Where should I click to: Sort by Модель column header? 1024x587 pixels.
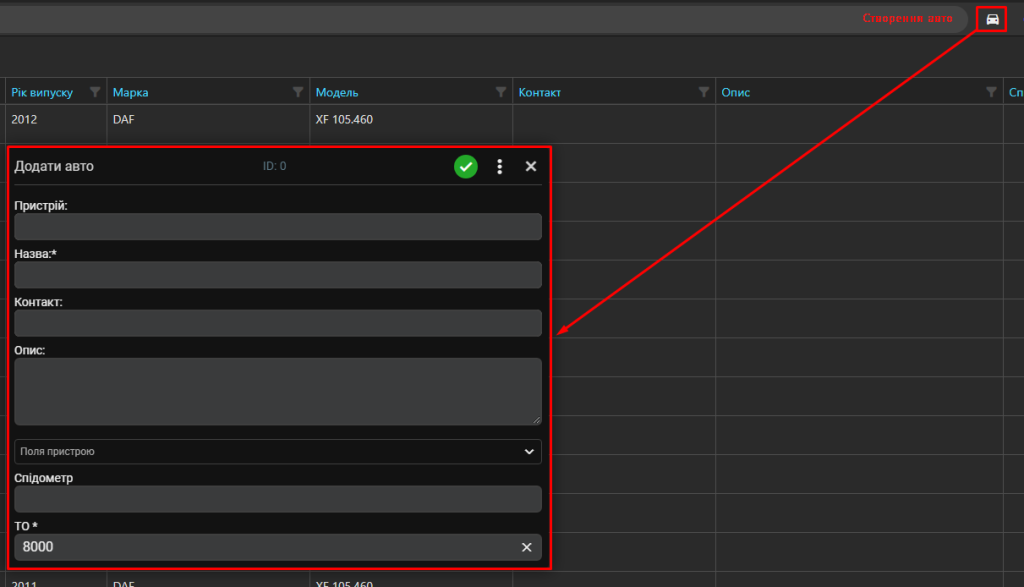(337, 93)
